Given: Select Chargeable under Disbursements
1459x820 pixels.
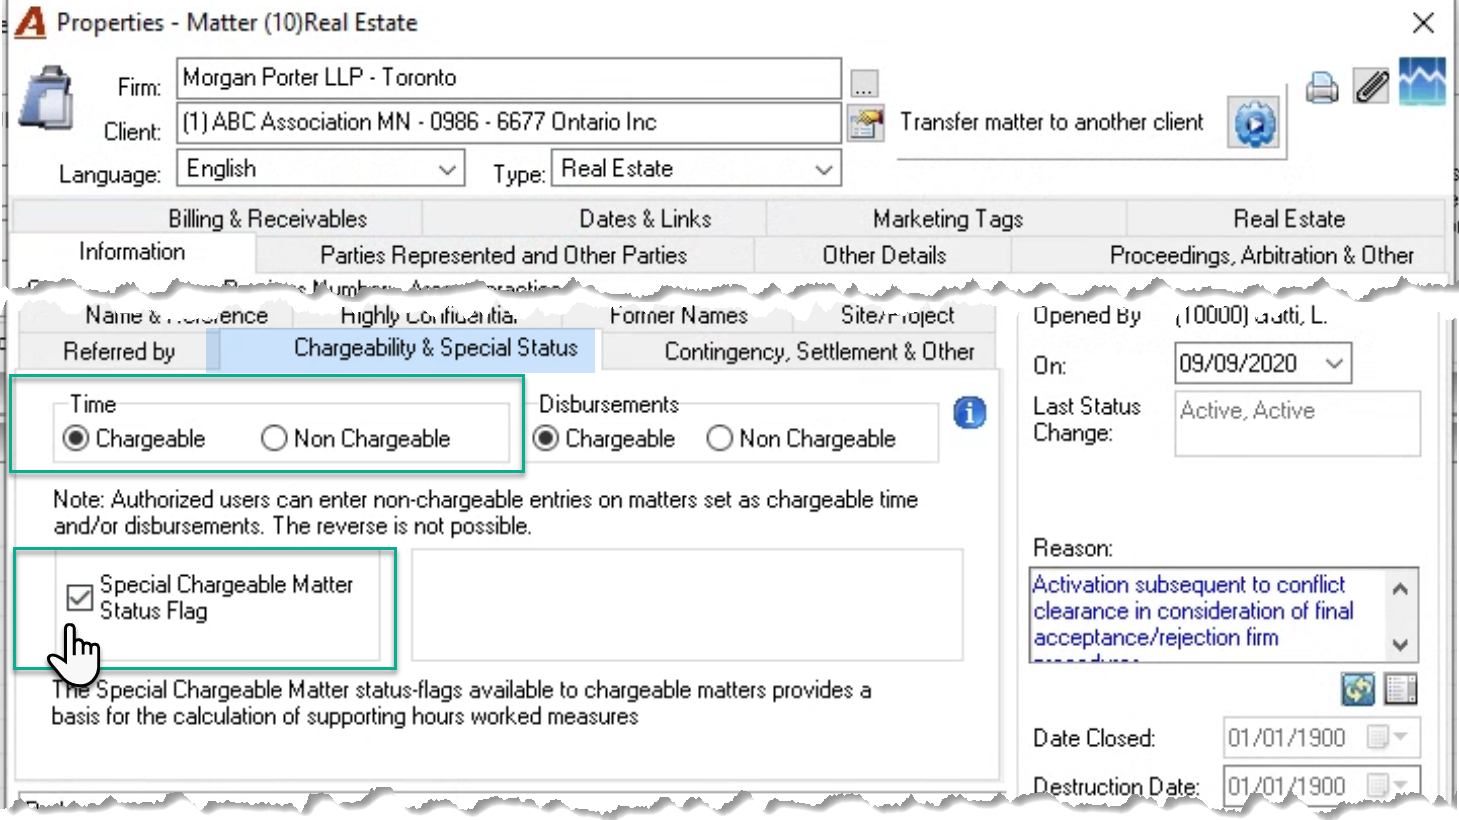Looking at the screenshot, I should click(546, 438).
